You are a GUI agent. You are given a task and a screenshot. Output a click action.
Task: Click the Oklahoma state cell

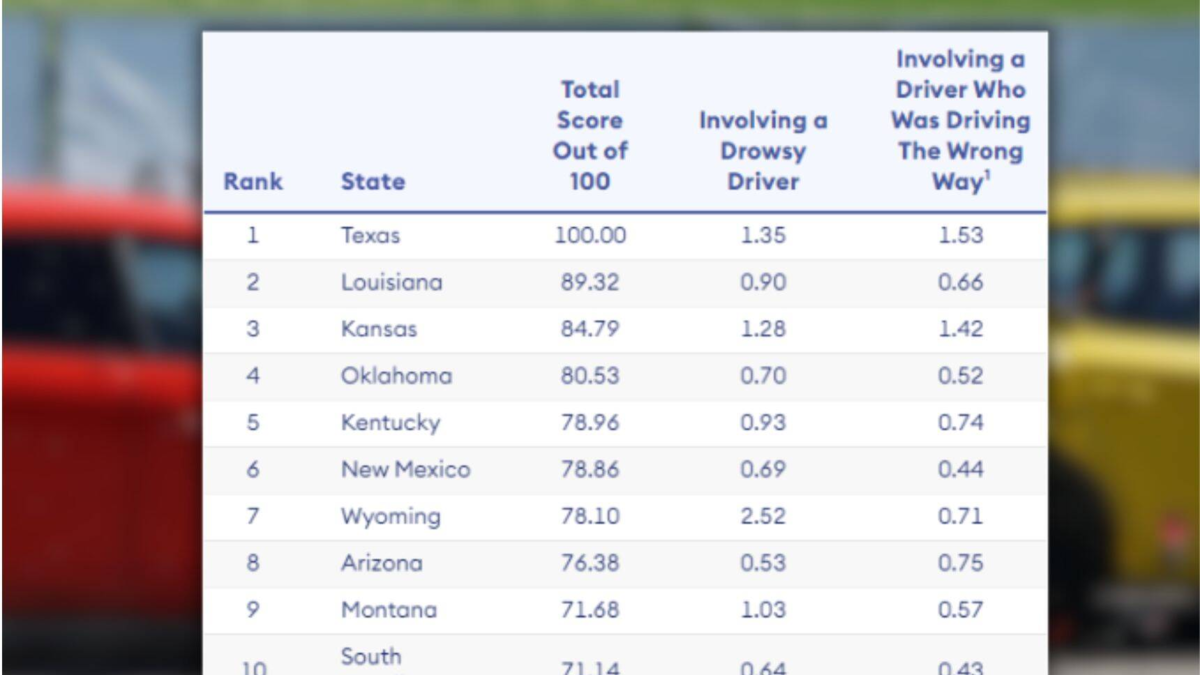click(396, 376)
